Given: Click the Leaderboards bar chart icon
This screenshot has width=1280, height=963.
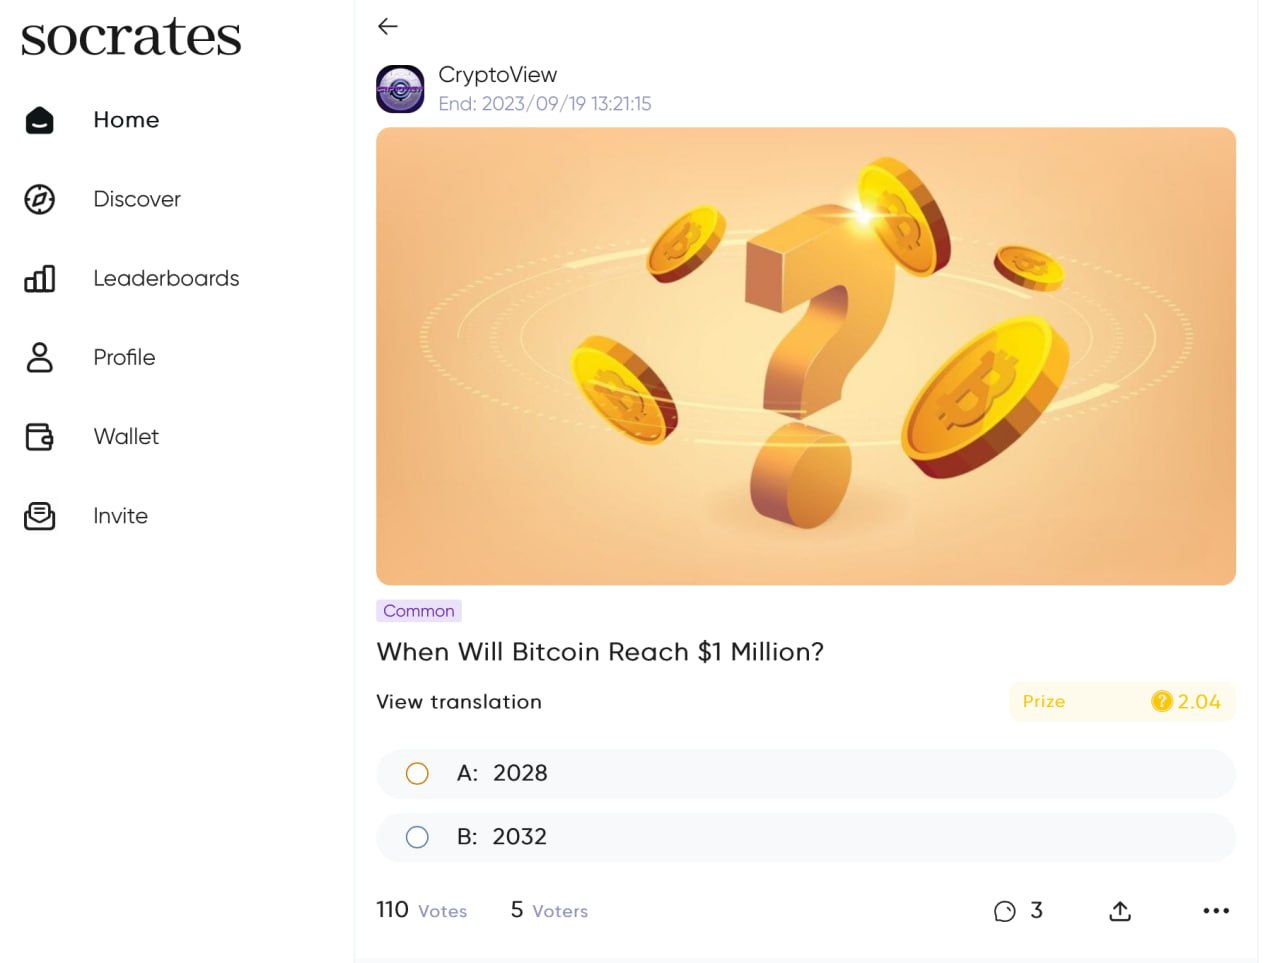Looking at the screenshot, I should 39,278.
